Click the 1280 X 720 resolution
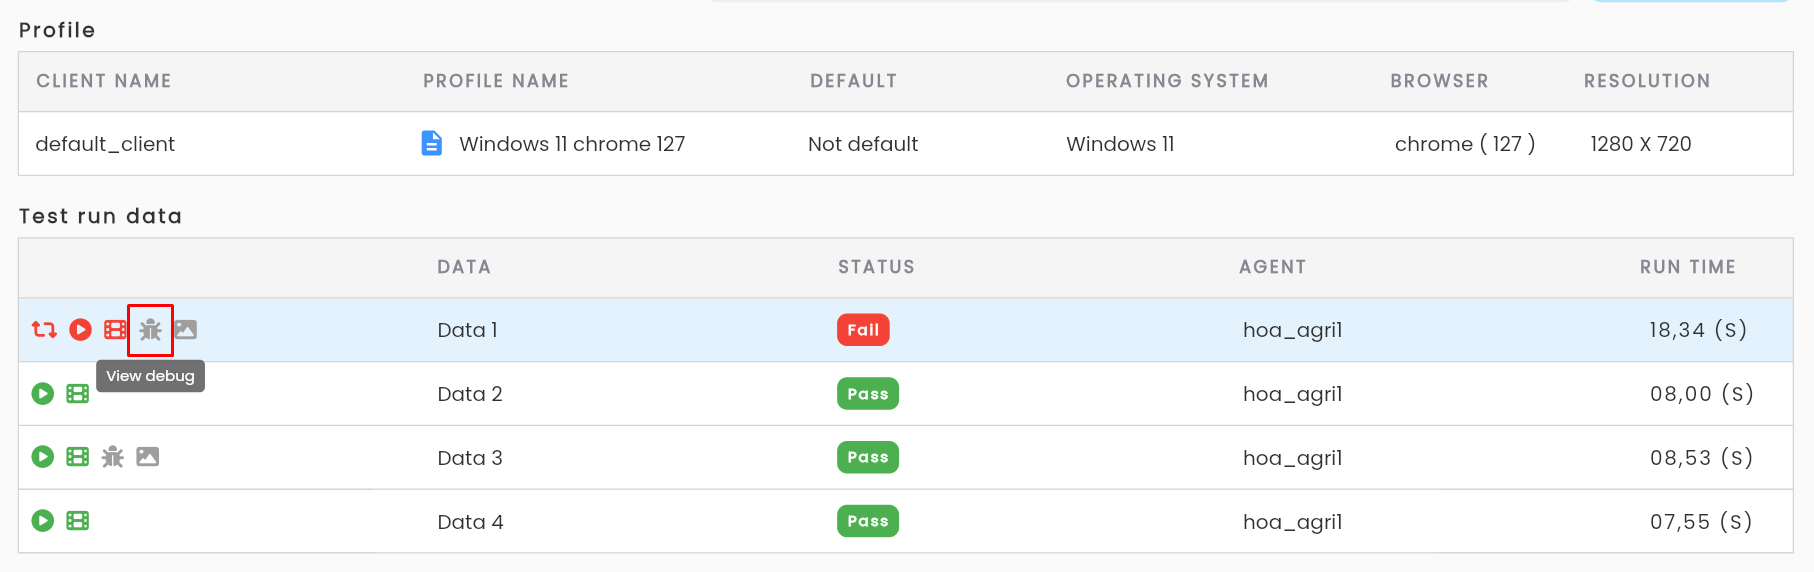Screen dimensions: 1814x572 [x=1641, y=144]
